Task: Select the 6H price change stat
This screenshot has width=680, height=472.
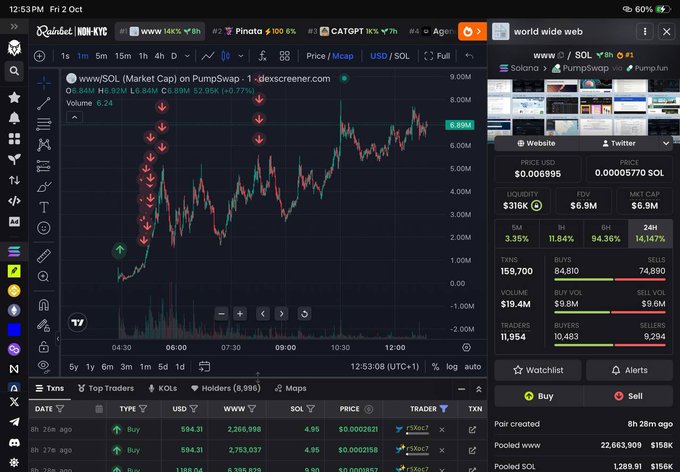Action: pyautogui.click(x=605, y=233)
